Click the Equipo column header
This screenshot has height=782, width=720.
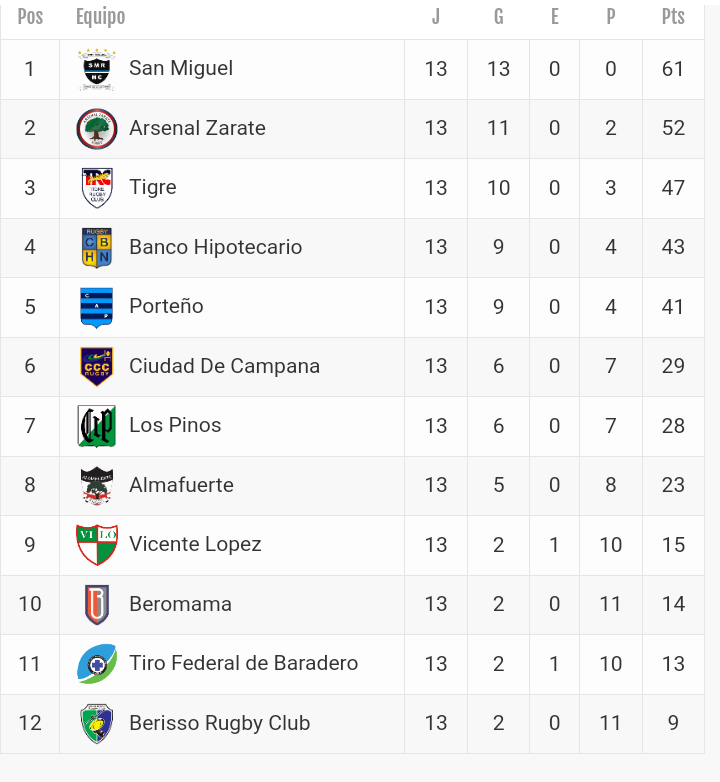tap(101, 17)
